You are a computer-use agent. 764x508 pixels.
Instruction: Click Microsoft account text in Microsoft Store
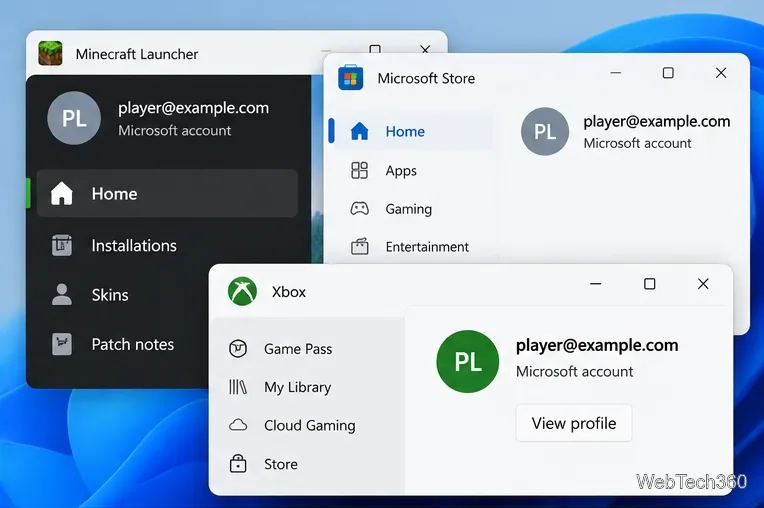pos(637,143)
